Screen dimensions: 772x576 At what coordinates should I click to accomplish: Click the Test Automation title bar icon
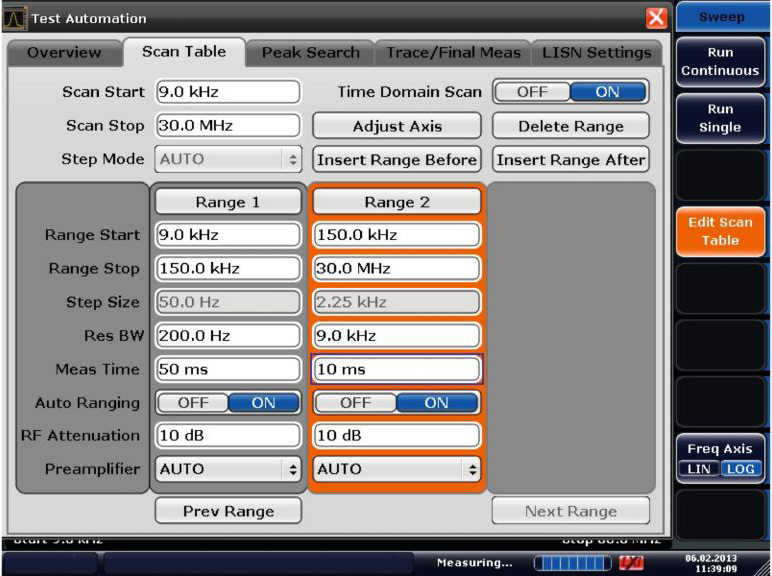tap(14, 18)
